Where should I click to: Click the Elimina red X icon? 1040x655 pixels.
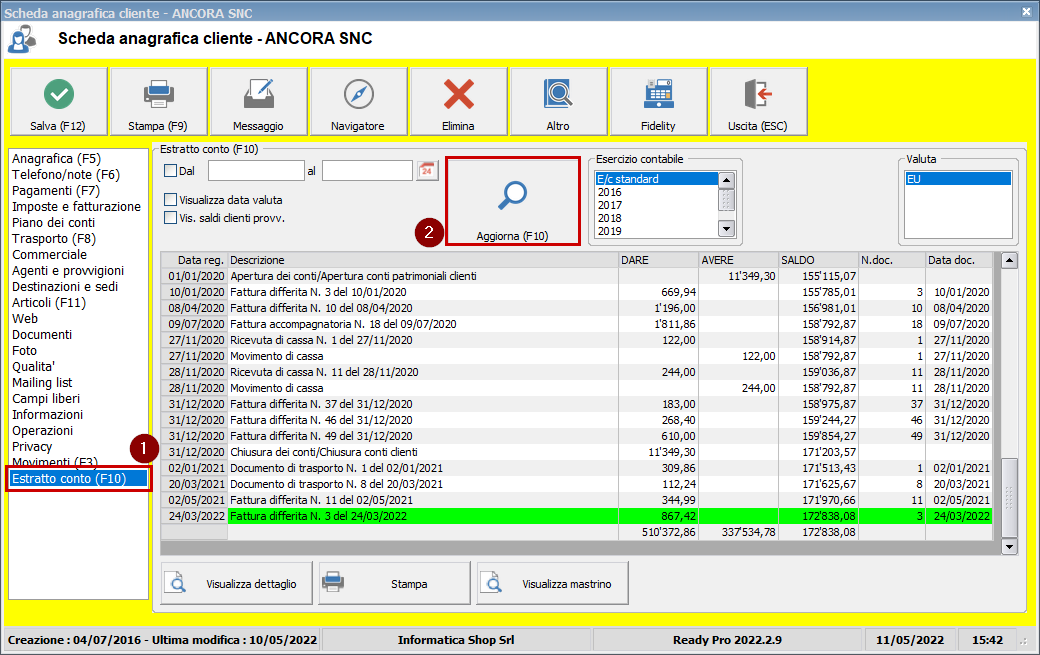click(x=457, y=92)
